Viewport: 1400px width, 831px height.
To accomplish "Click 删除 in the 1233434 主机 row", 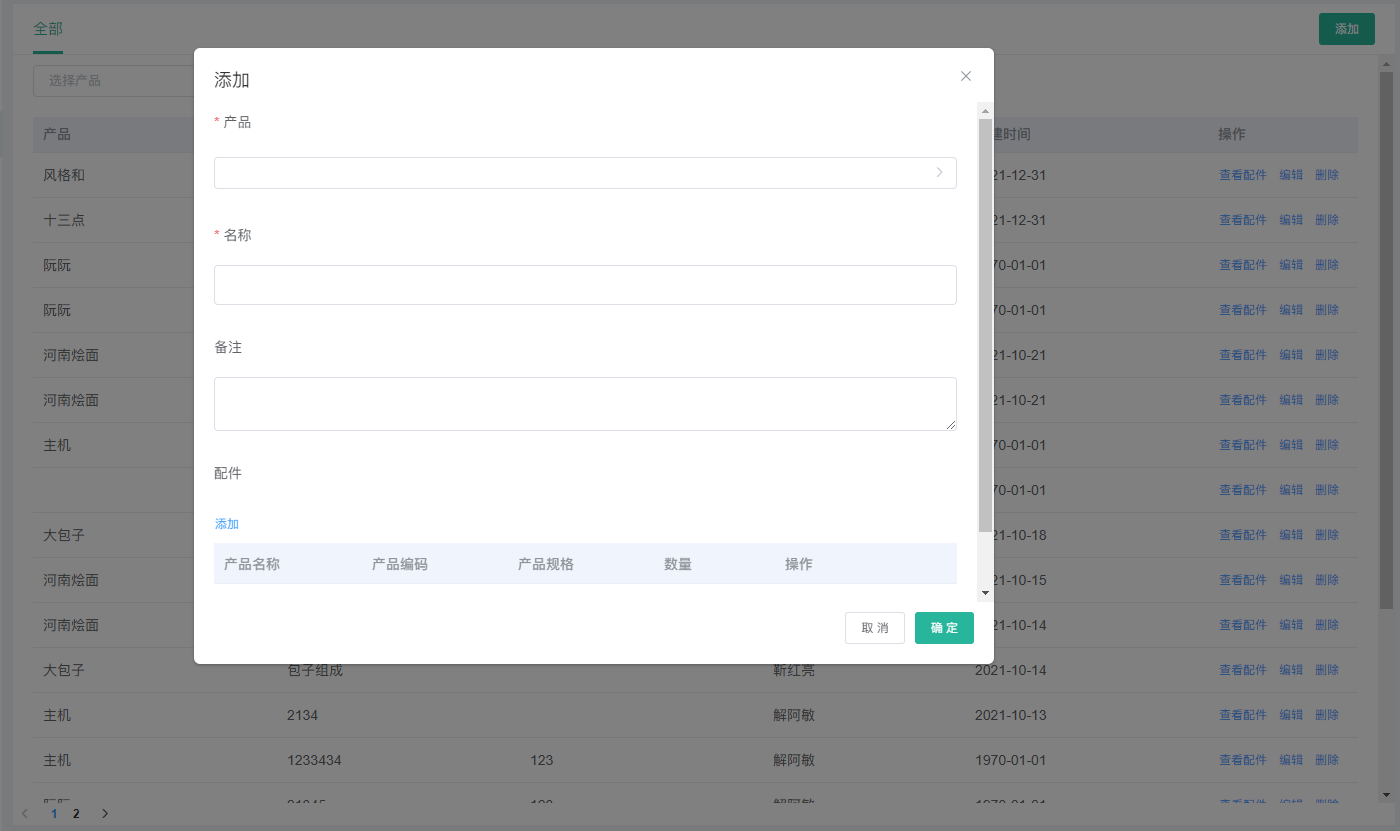I will coord(1327,760).
